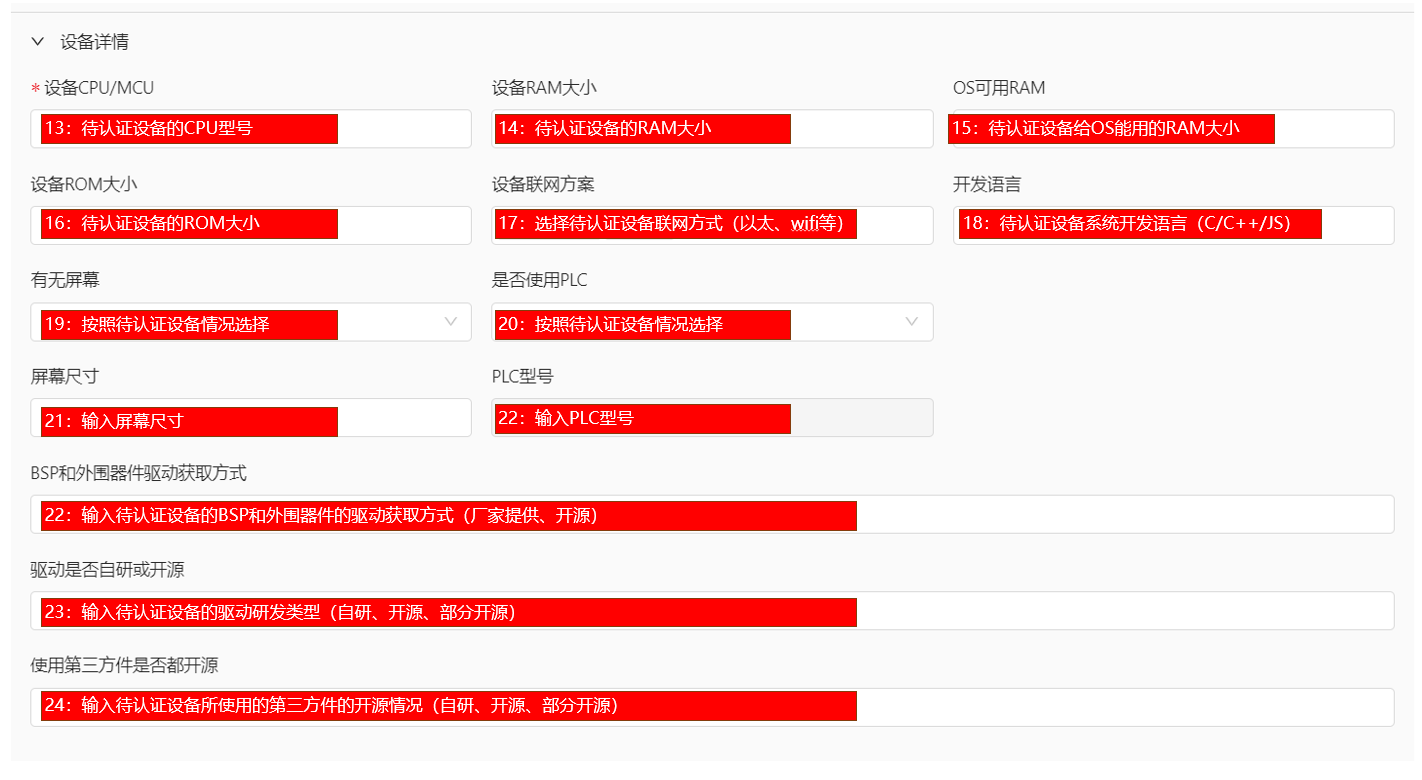Image resolution: width=1422 pixels, height=780 pixels.
Task: Open the 有无屏幕 dropdown
Action: coord(250,322)
